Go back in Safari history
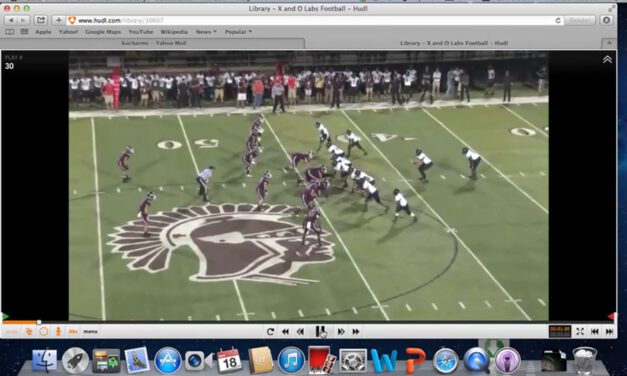Image resolution: width=627 pixels, height=376 pixels. pos(11,20)
